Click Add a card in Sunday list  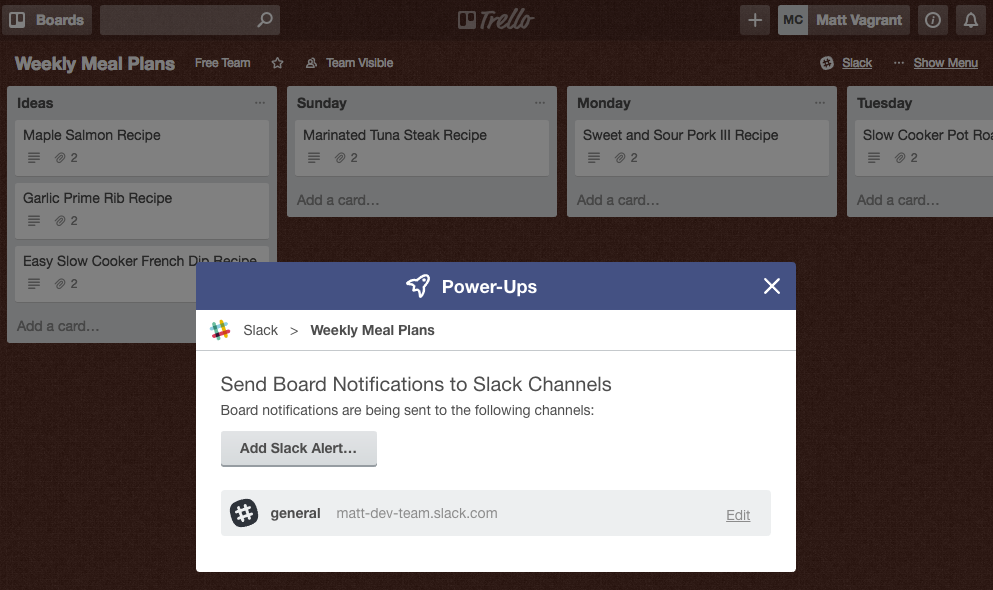(x=338, y=200)
